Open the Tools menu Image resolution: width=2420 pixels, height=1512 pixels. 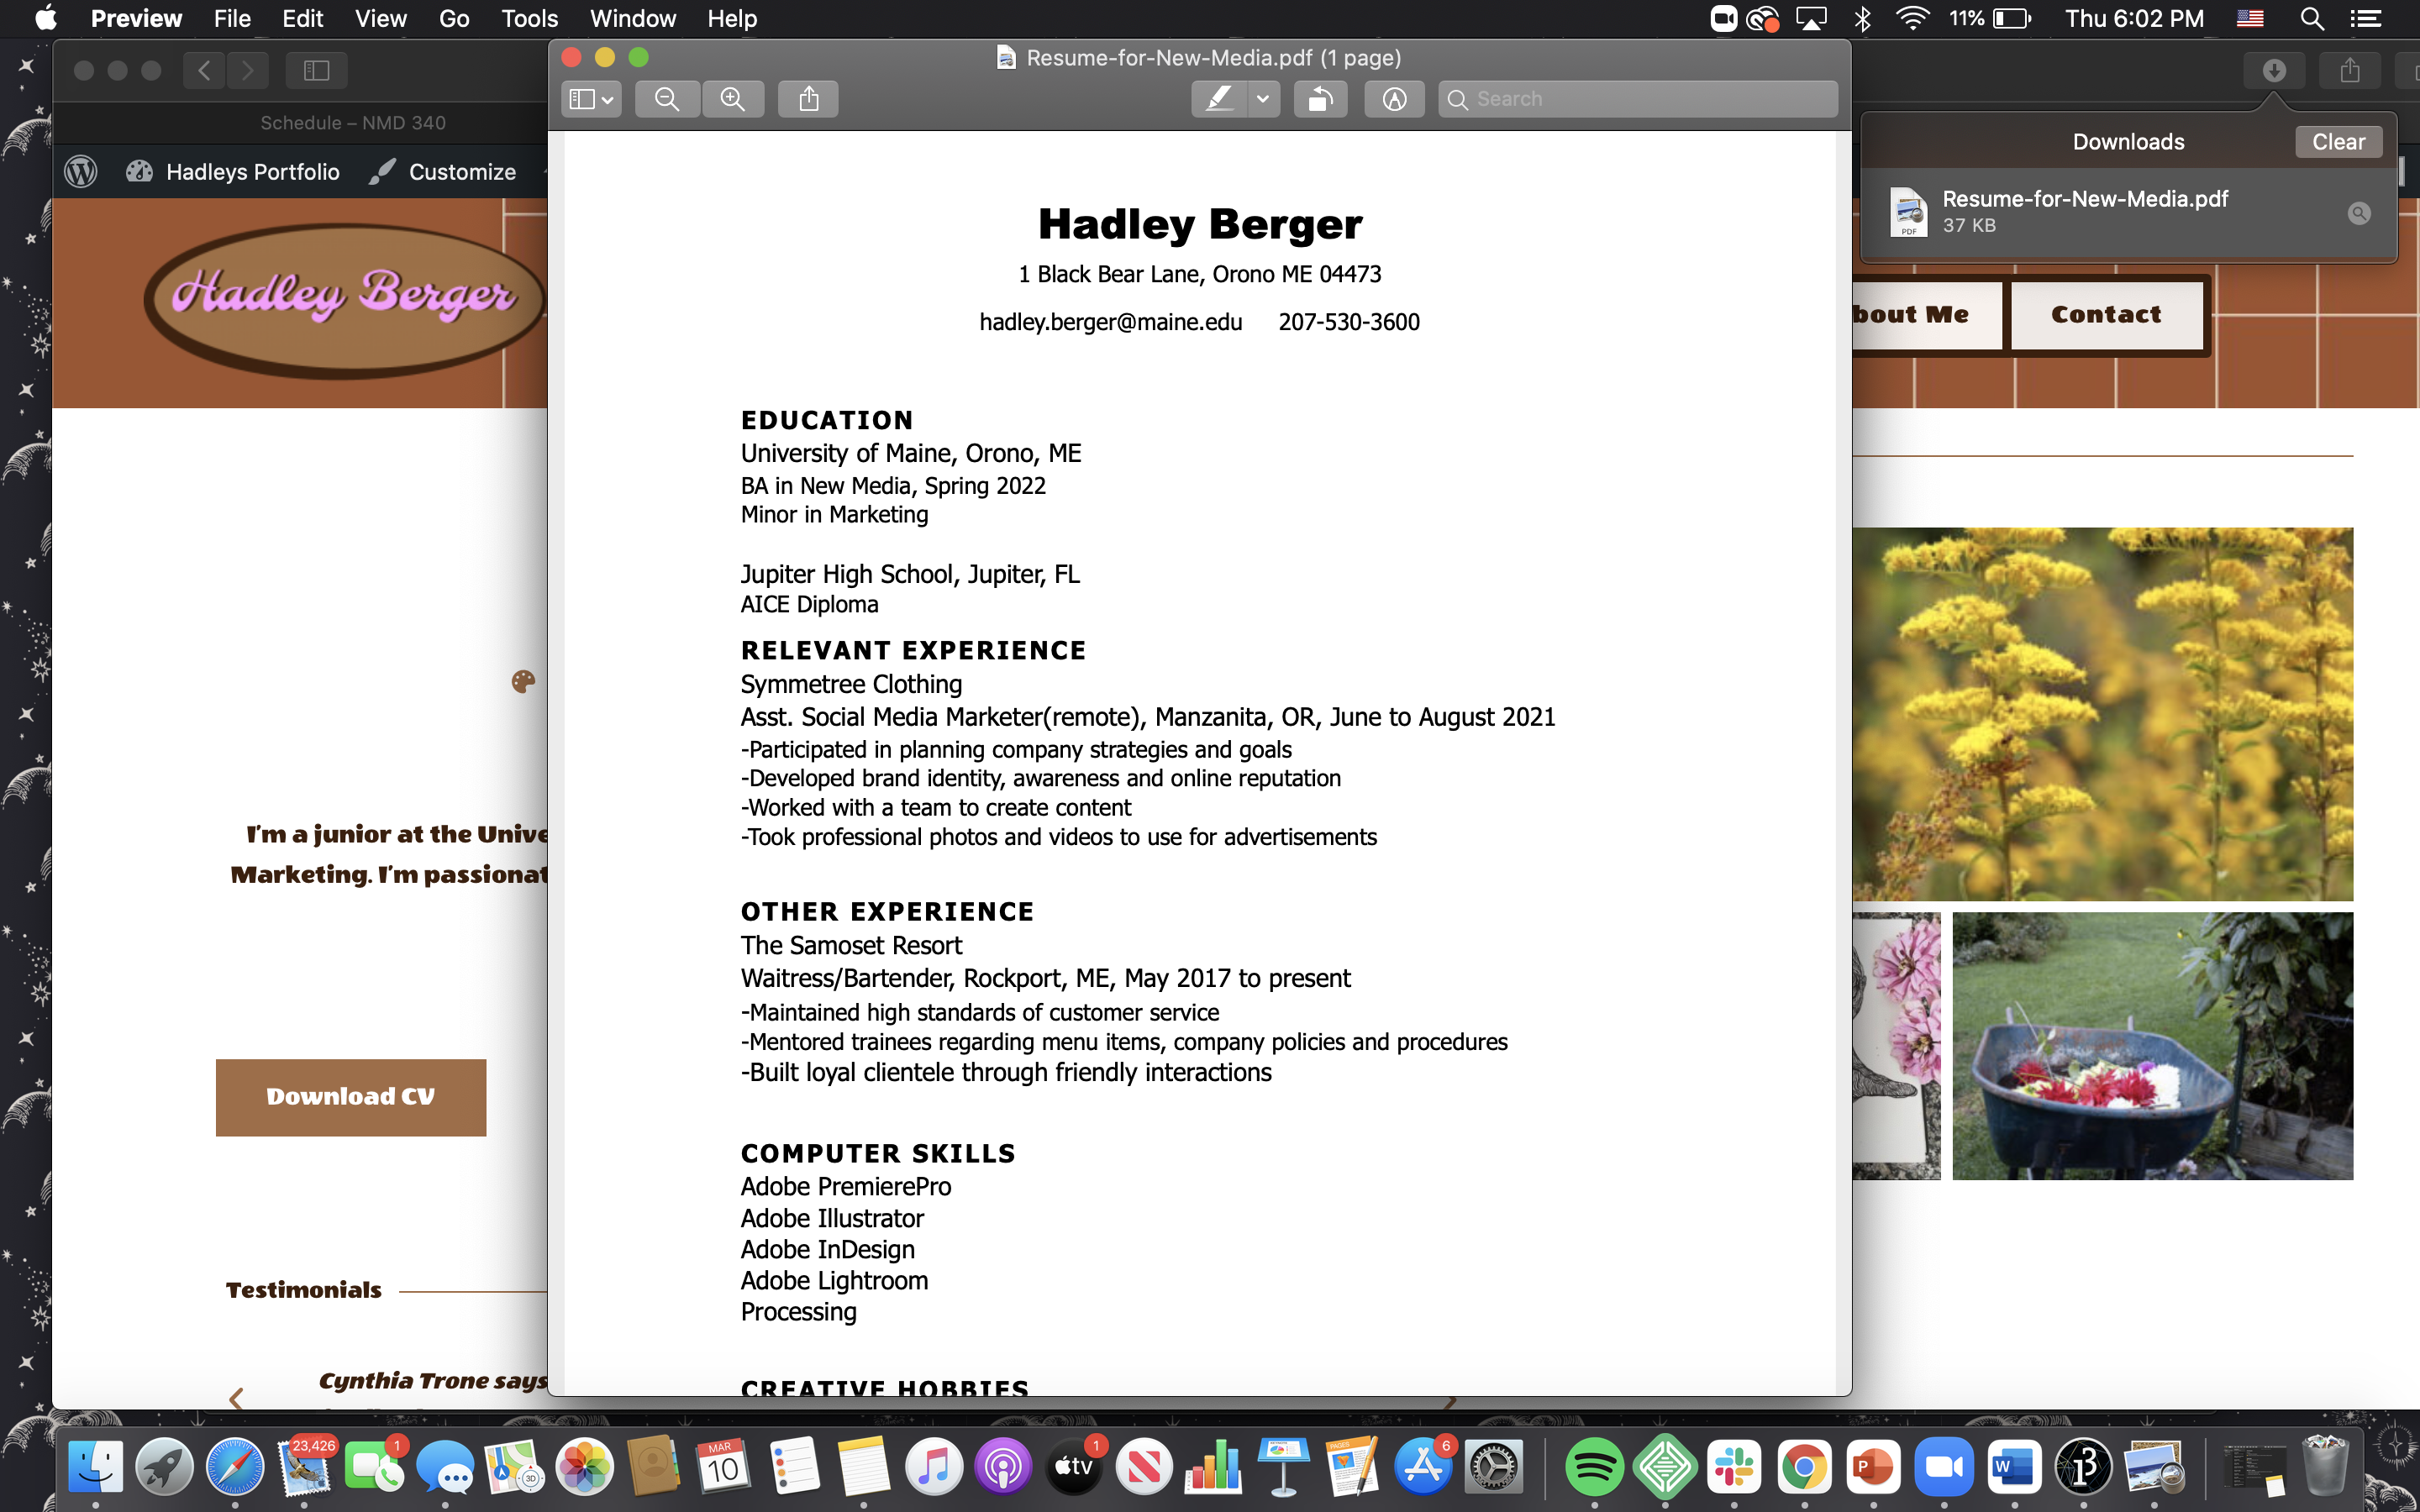(x=529, y=18)
